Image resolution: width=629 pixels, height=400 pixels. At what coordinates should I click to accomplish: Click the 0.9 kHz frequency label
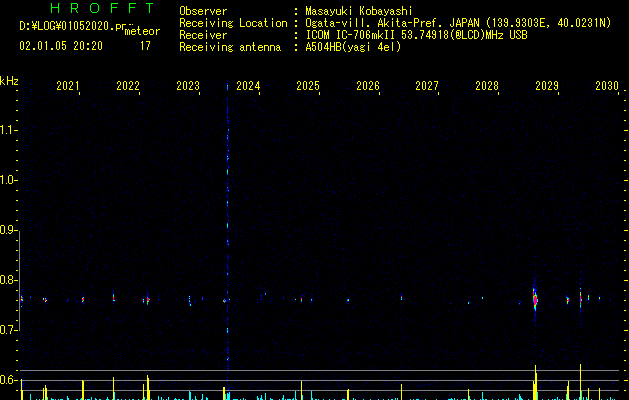[8, 230]
